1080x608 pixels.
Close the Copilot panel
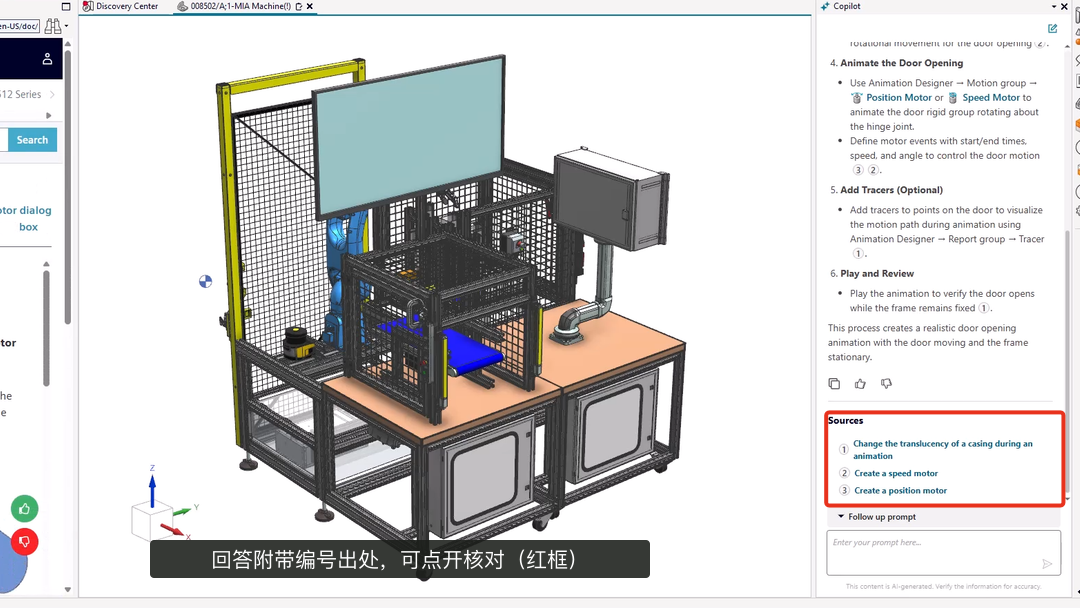(x=1064, y=6)
